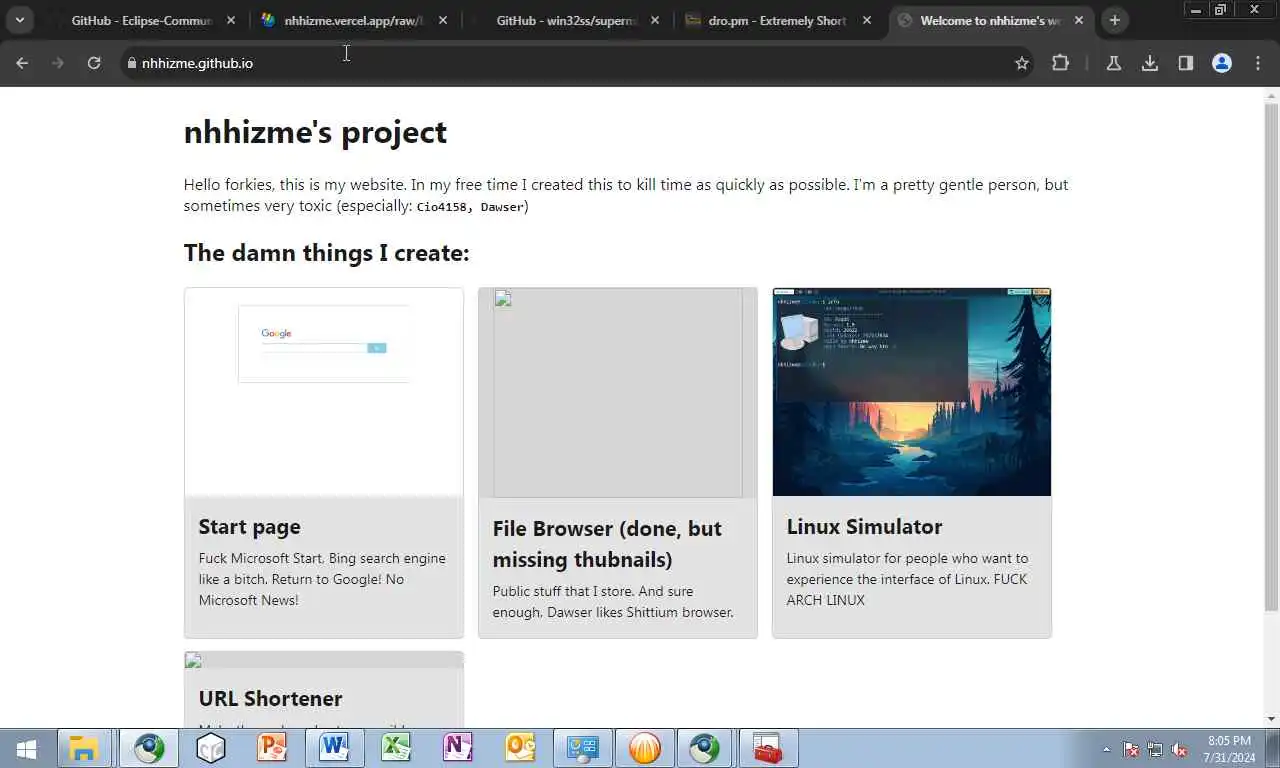
Task: Show browser downloads
Action: tap(1150, 63)
